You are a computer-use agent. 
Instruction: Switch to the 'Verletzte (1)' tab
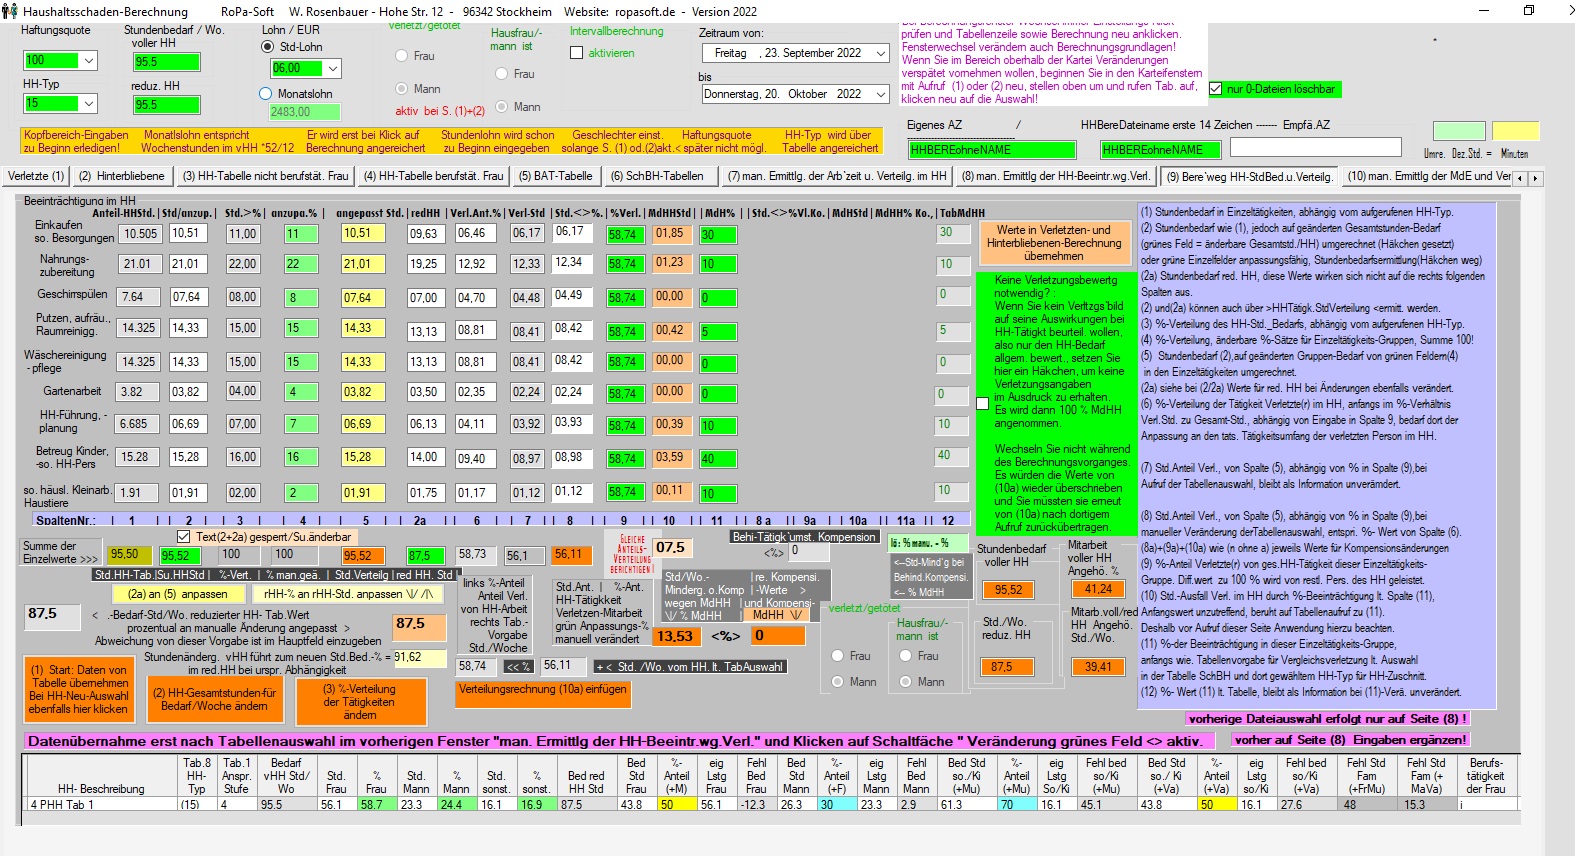pyautogui.click(x=36, y=177)
